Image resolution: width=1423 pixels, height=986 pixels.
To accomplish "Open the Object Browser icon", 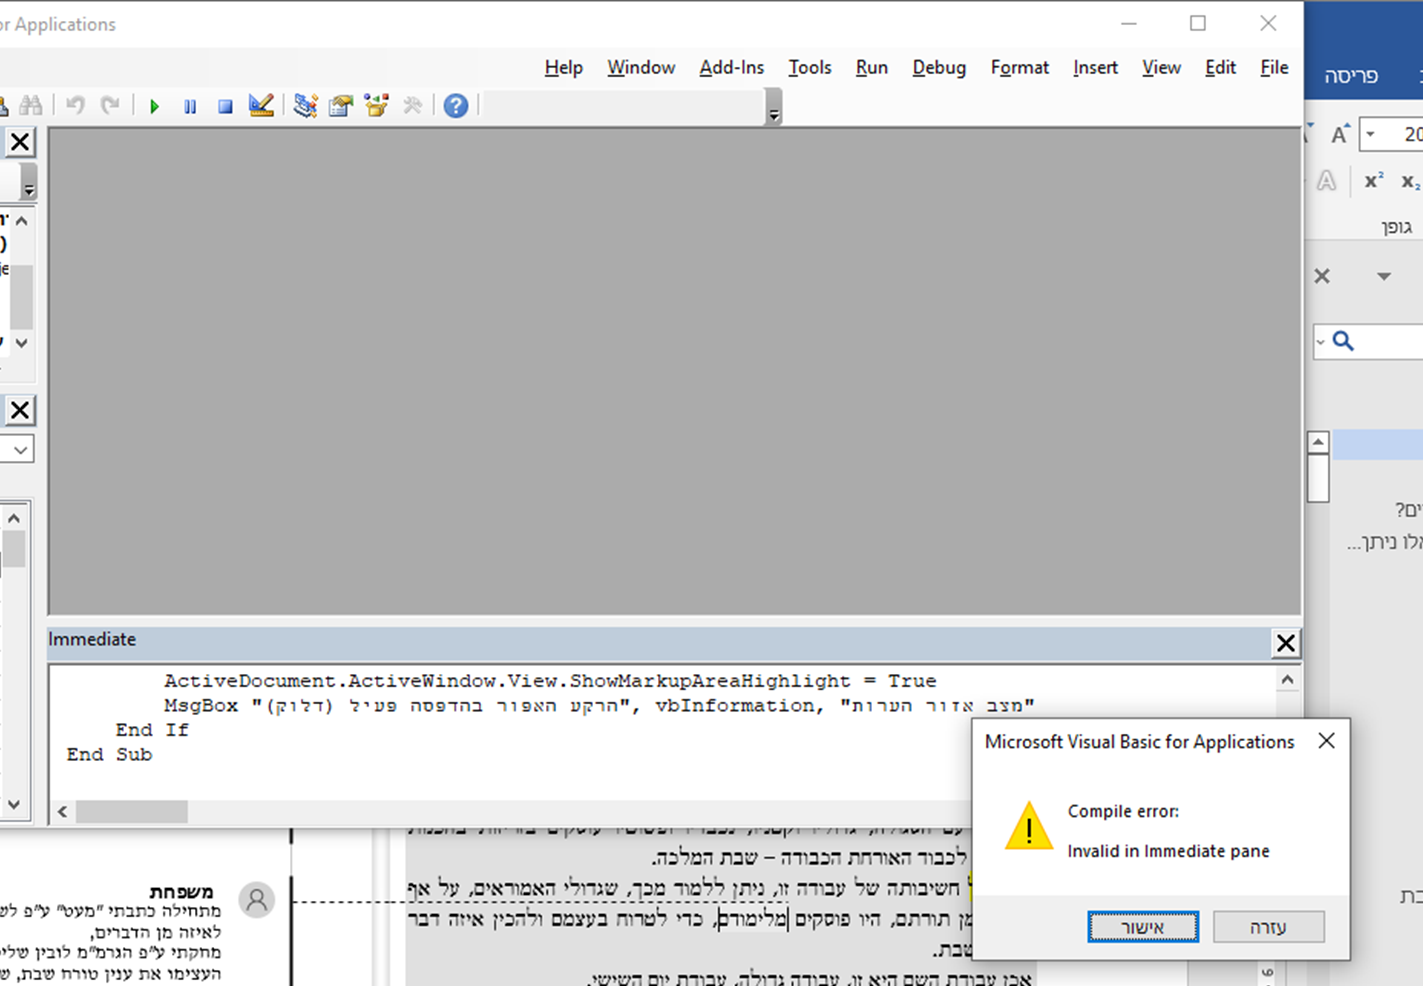I will point(377,106).
